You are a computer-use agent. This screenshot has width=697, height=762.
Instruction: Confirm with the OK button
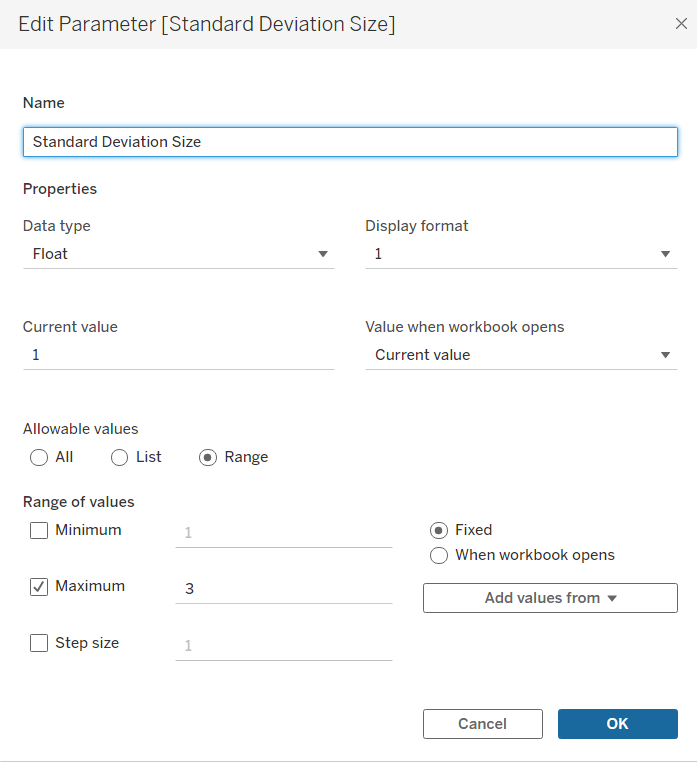click(x=617, y=724)
